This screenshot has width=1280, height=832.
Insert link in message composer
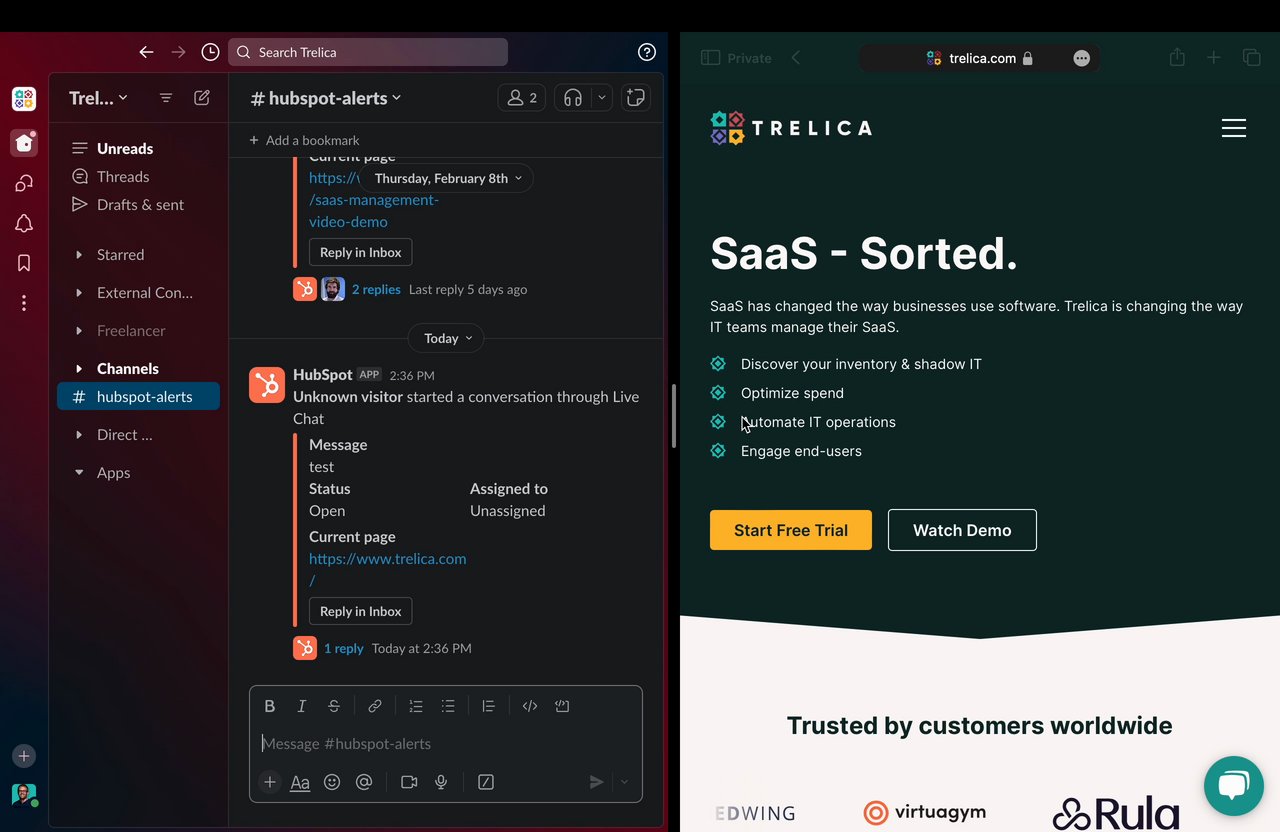(x=375, y=706)
